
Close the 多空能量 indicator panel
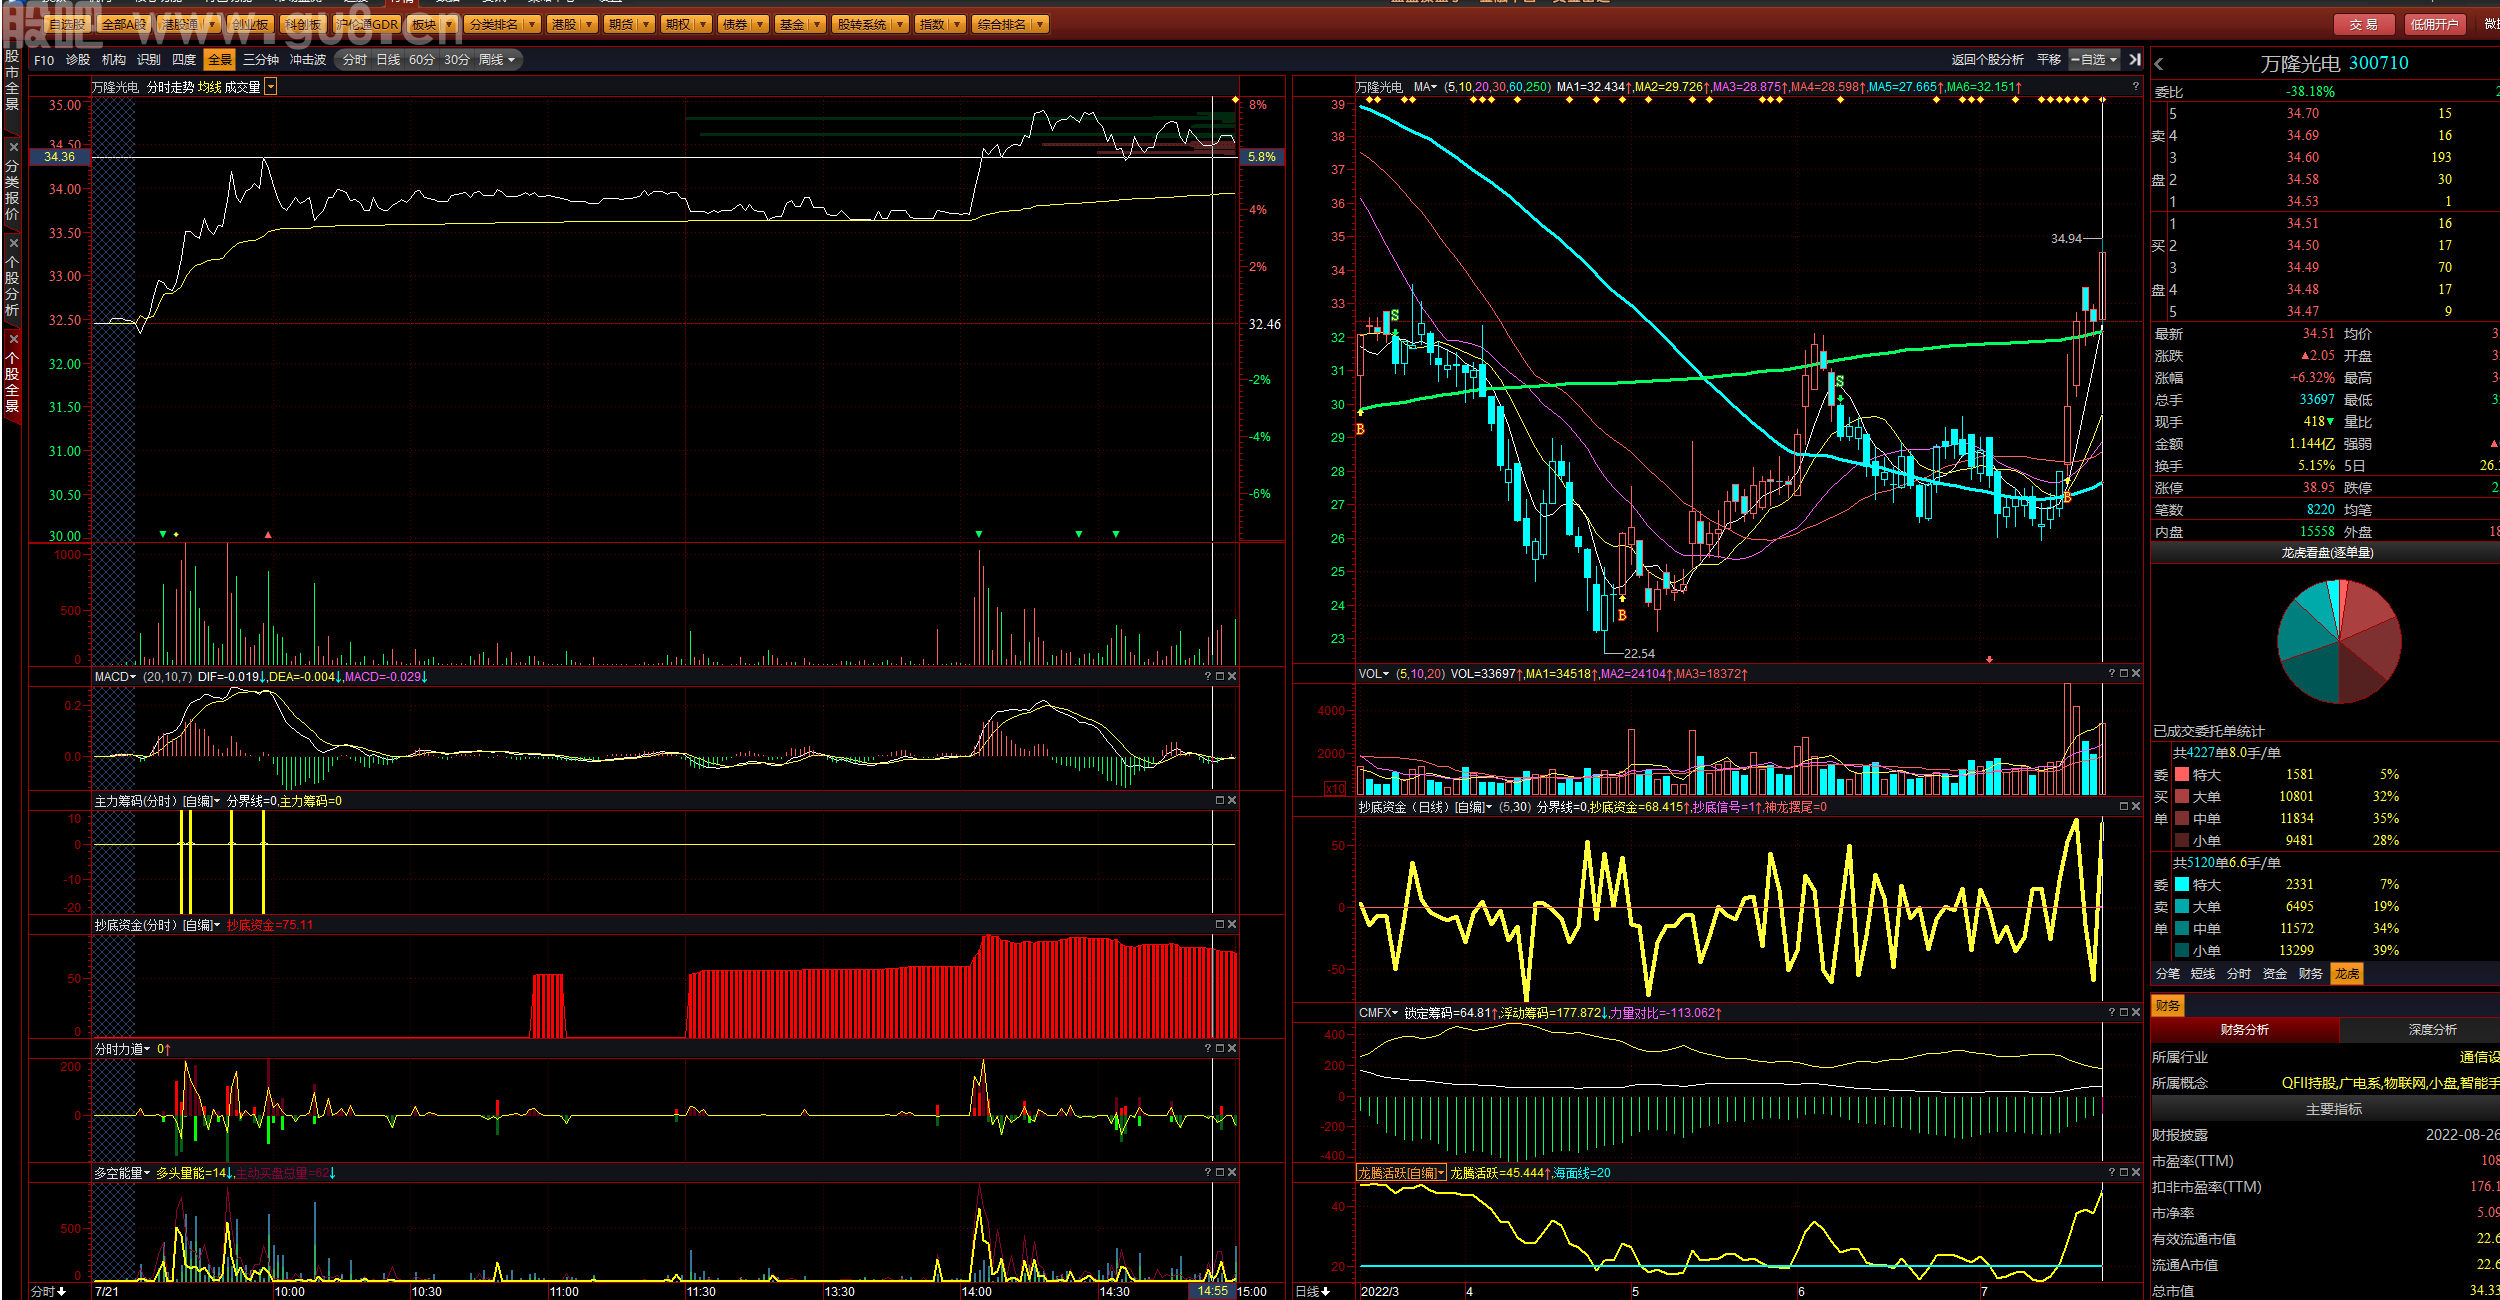(x=1232, y=1173)
